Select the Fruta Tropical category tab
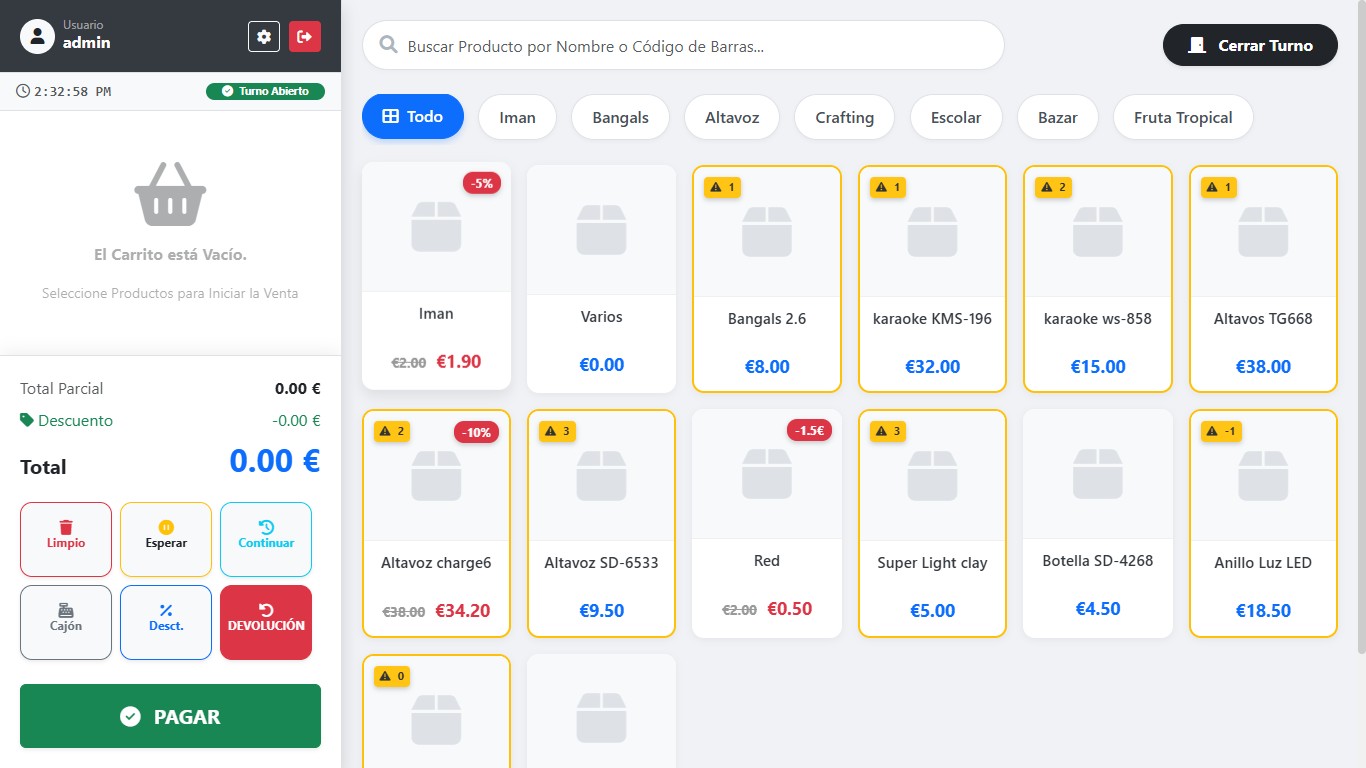1366x768 pixels. coord(1183,117)
